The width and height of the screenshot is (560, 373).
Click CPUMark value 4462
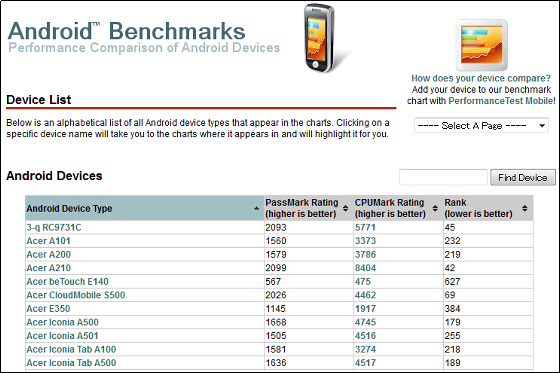coord(365,295)
